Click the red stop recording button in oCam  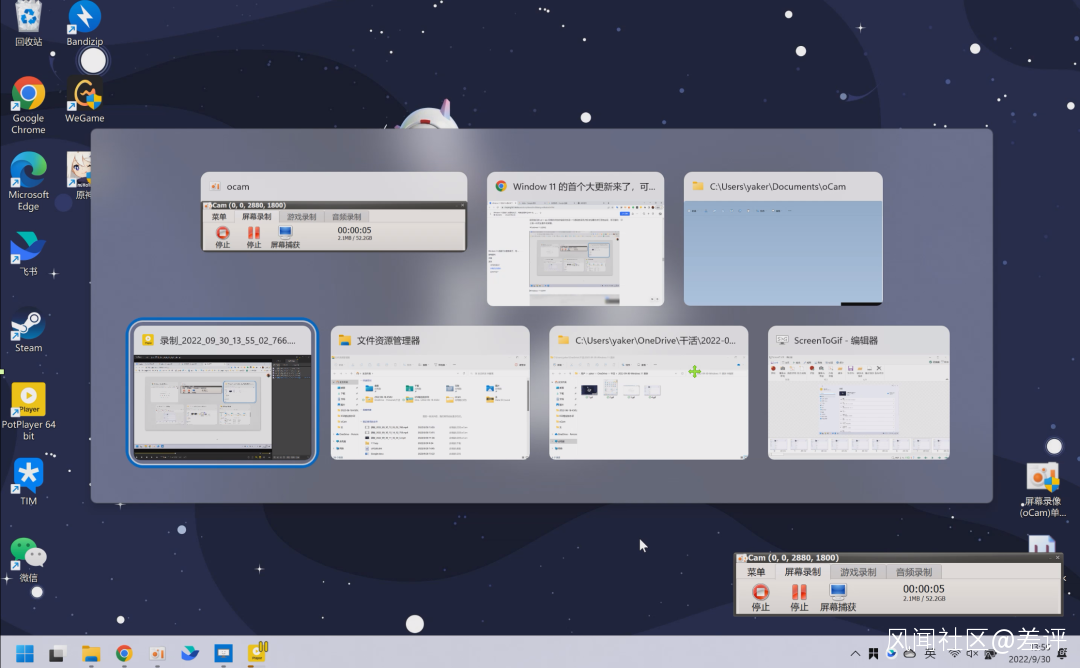point(761,592)
